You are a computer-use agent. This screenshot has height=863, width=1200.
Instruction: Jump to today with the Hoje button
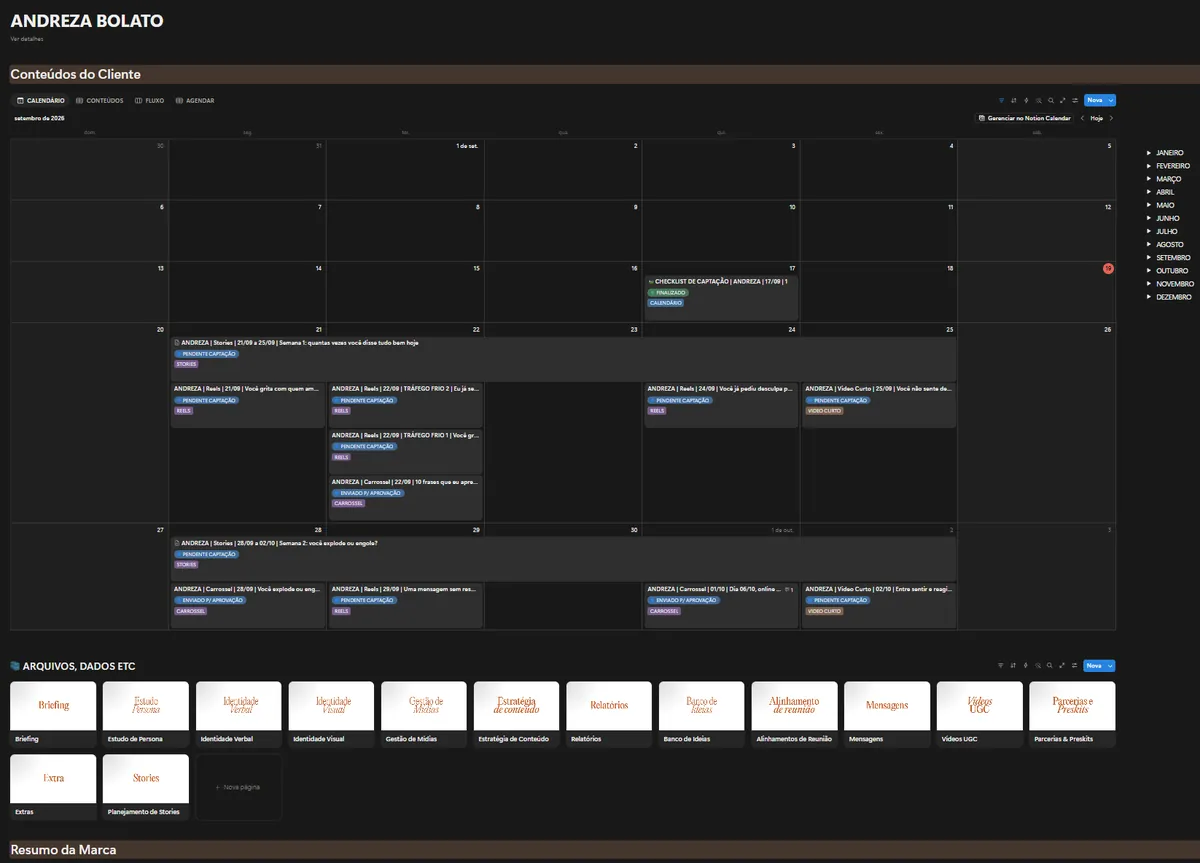tap(1097, 118)
